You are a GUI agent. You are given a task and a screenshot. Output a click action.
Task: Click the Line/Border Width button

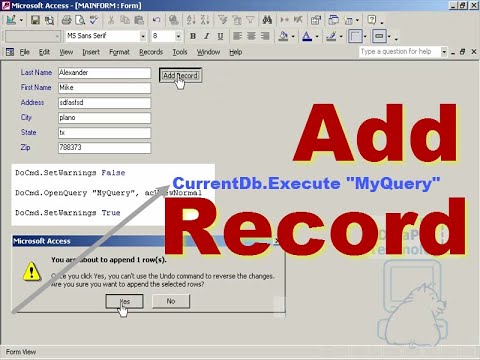pyautogui.click(x=355, y=36)
